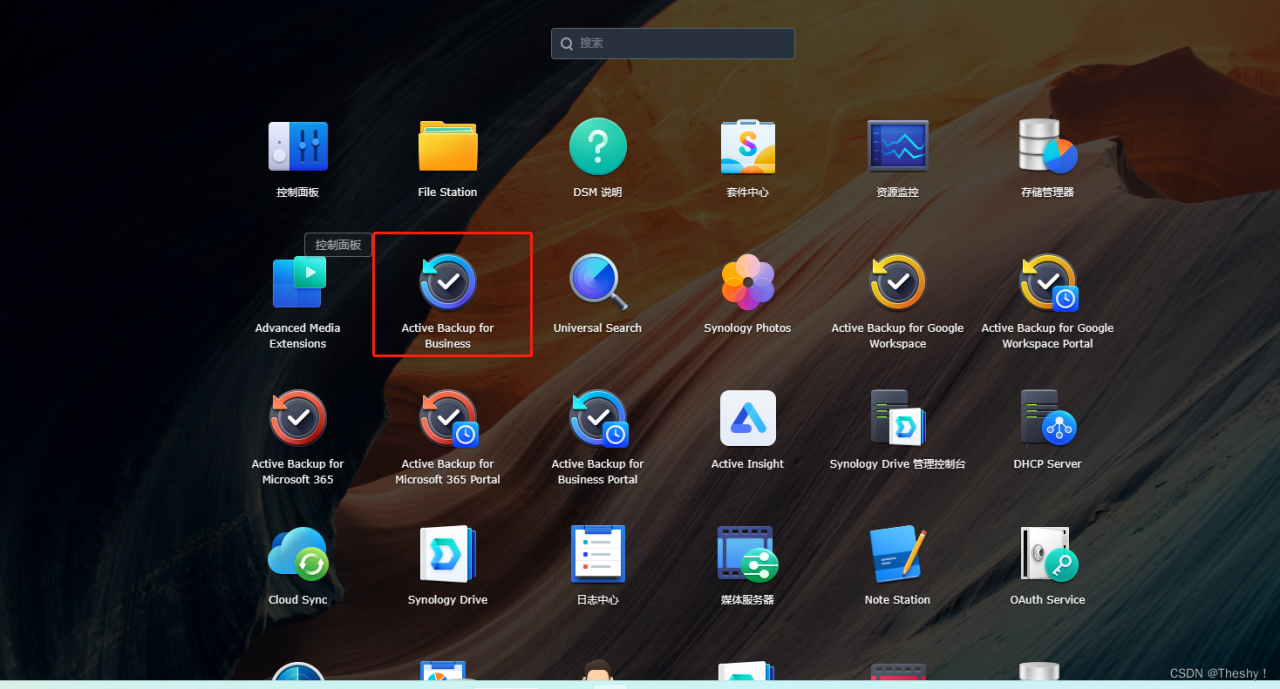
Task: Launch Active Backup for Google Workspace
Action: coord(897,281)
